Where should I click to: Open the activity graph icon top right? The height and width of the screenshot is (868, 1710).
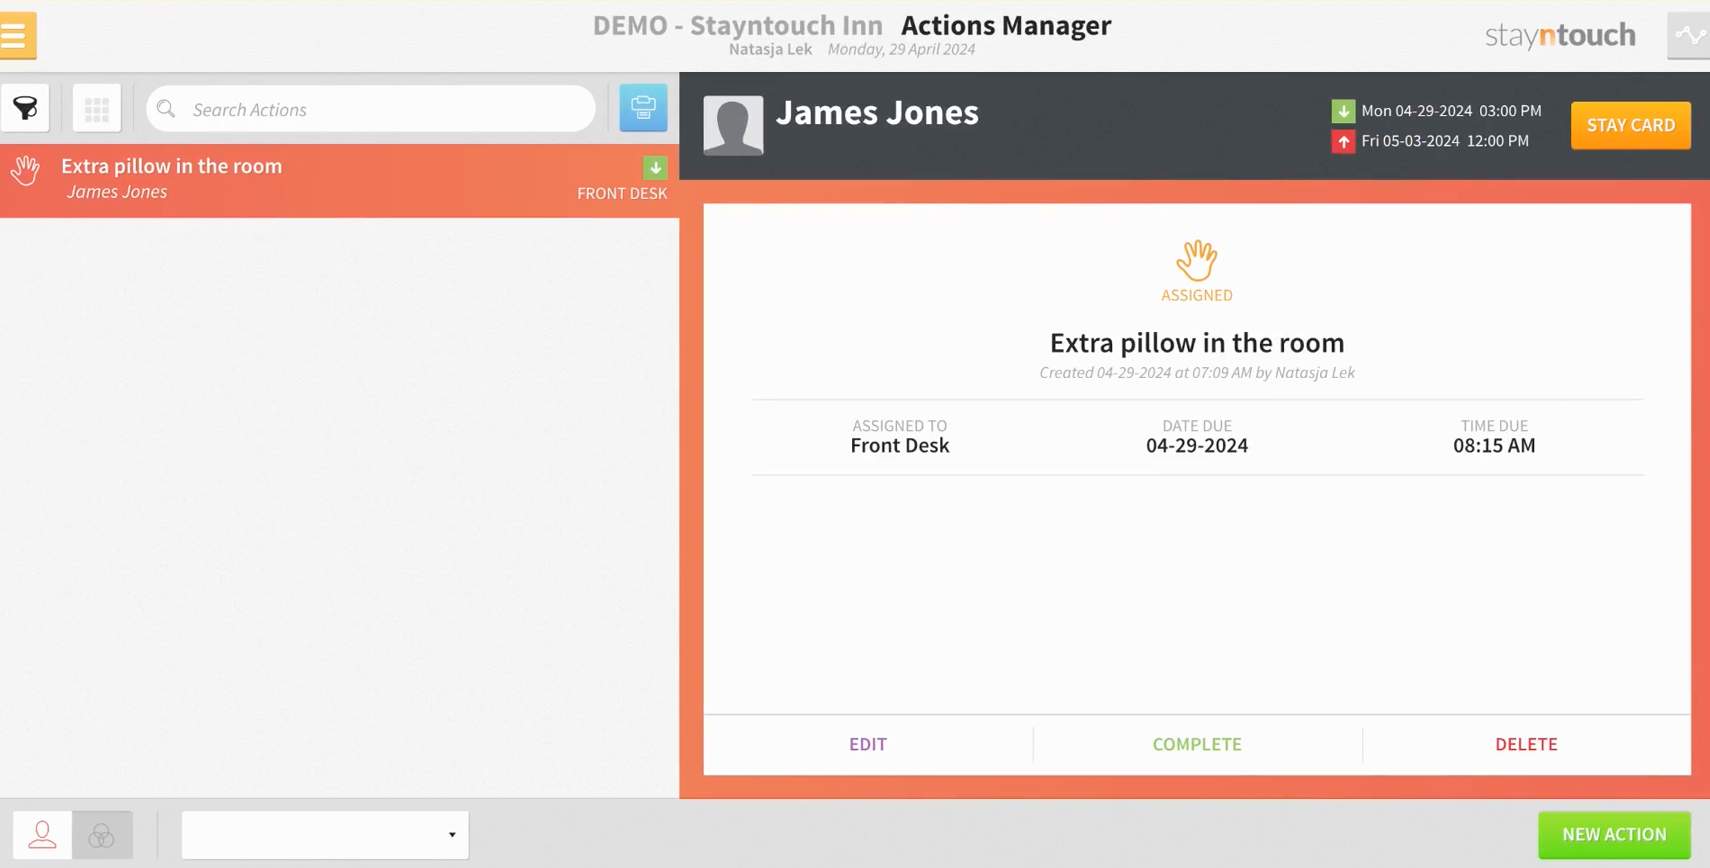coord(1689,36)
